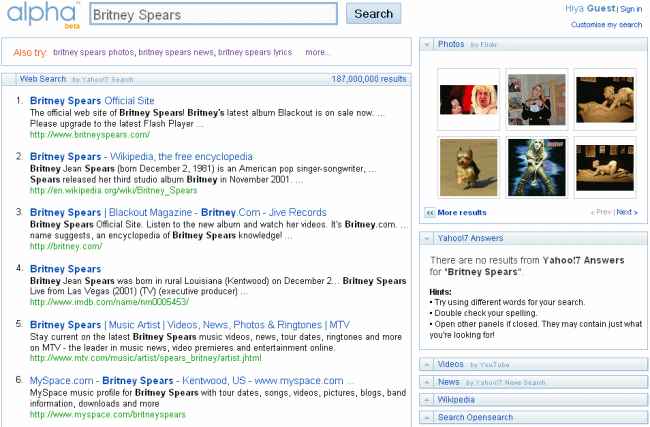Screen dimensions: 650x427
Task: Click the Yahoo!7 Answers panel title
Action: [x=471, y=238]
